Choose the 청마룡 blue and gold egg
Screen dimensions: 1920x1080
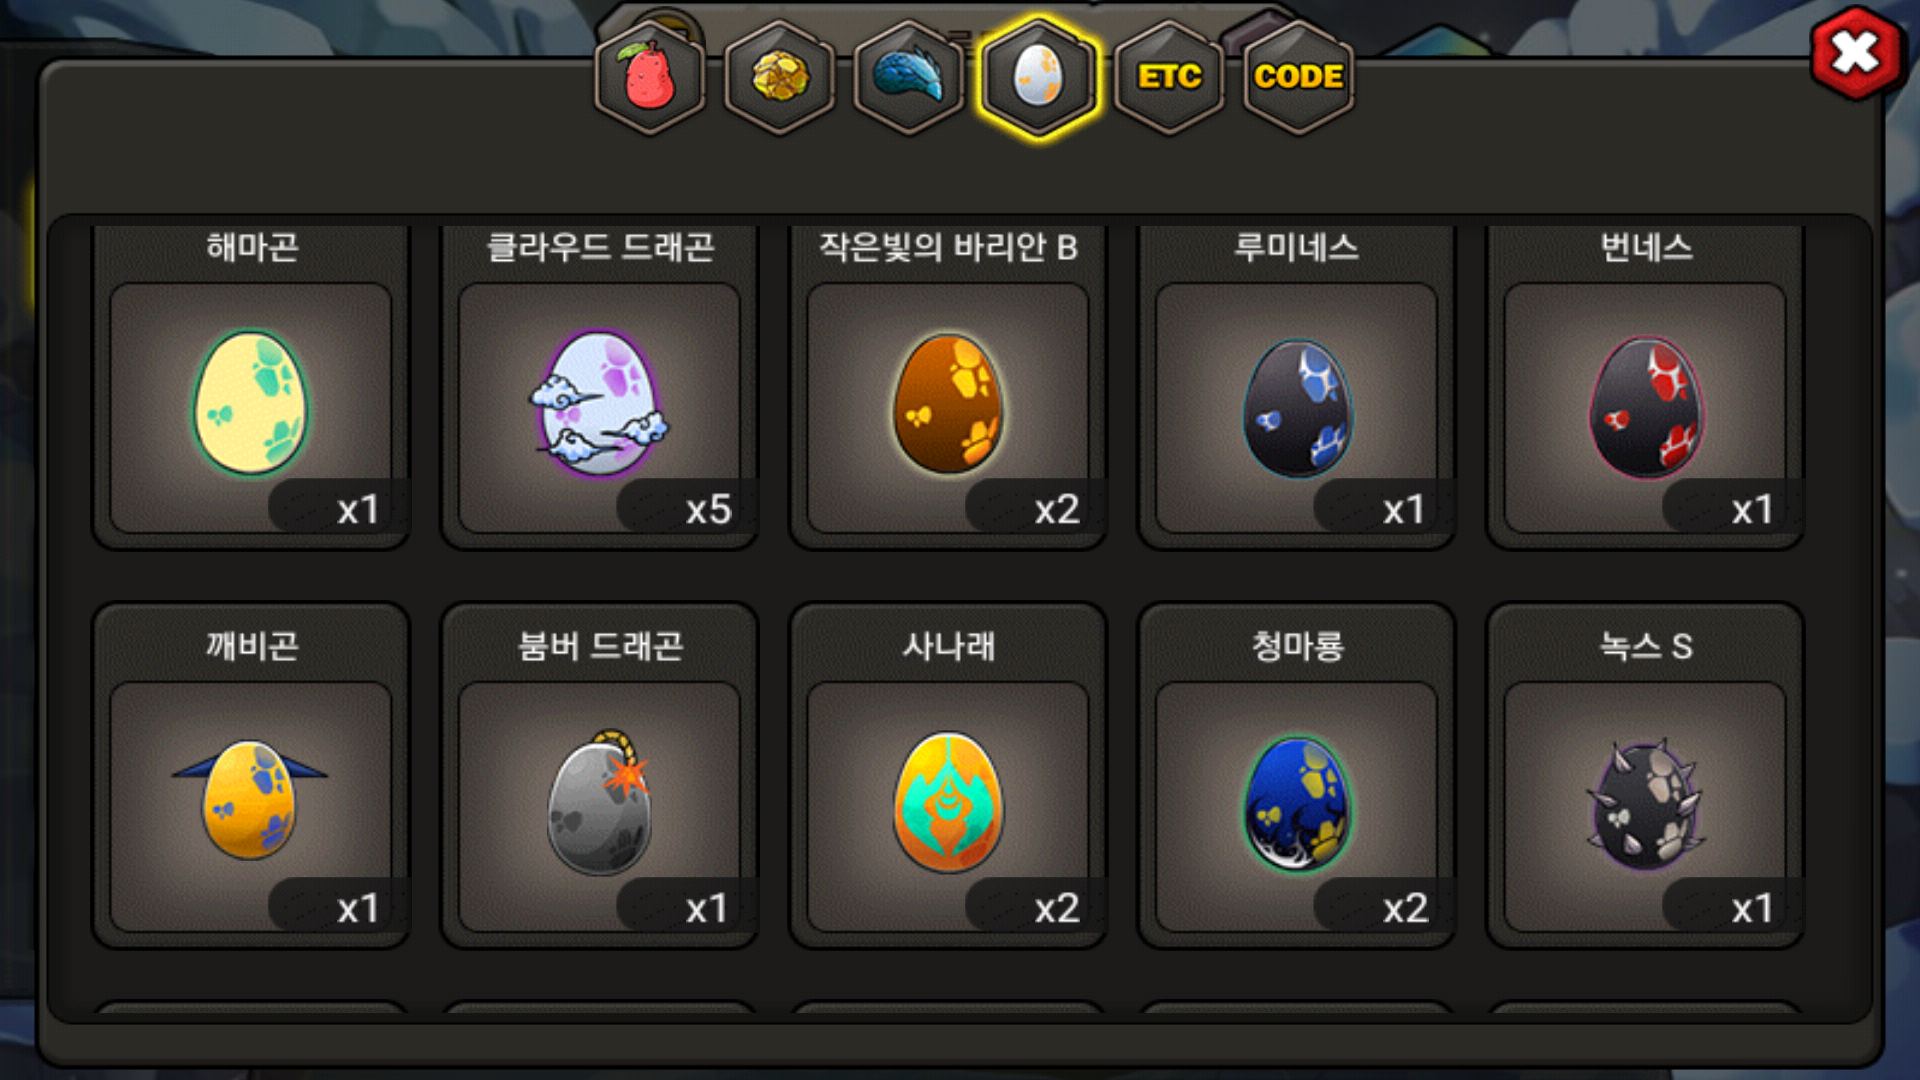[x=1297, y=803]
